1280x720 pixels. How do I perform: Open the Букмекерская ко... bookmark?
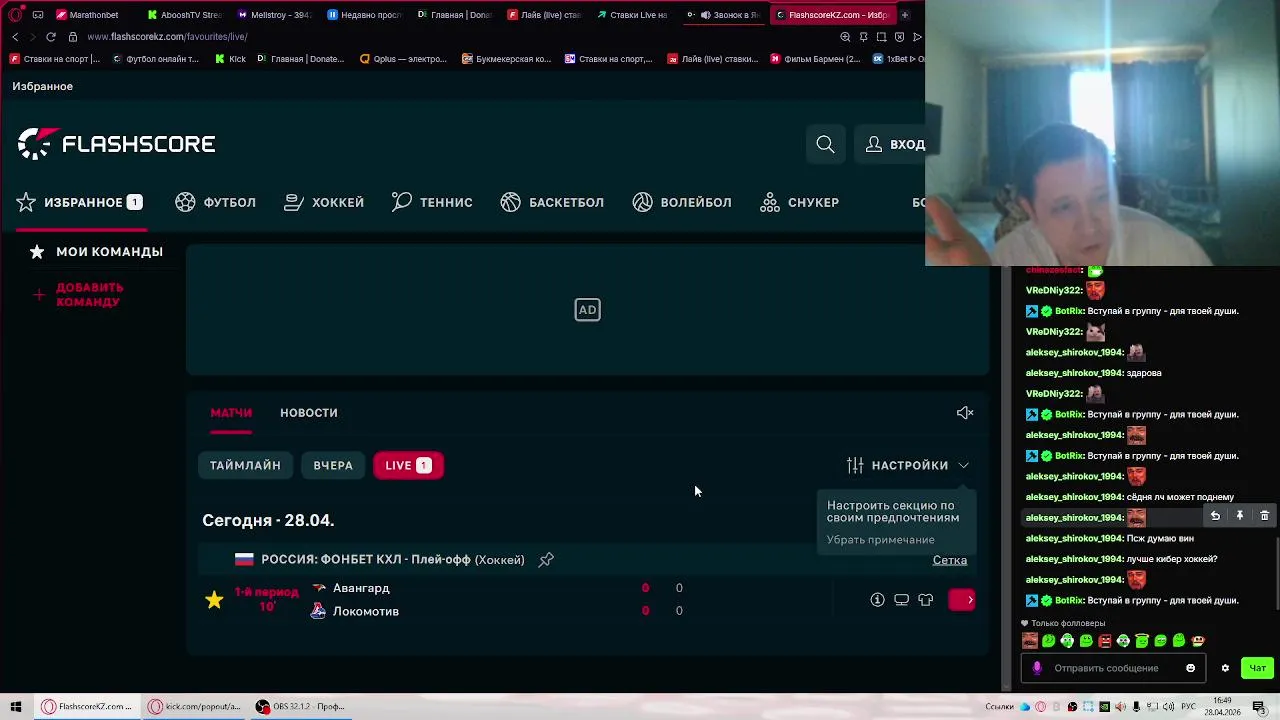coord(507,59)
